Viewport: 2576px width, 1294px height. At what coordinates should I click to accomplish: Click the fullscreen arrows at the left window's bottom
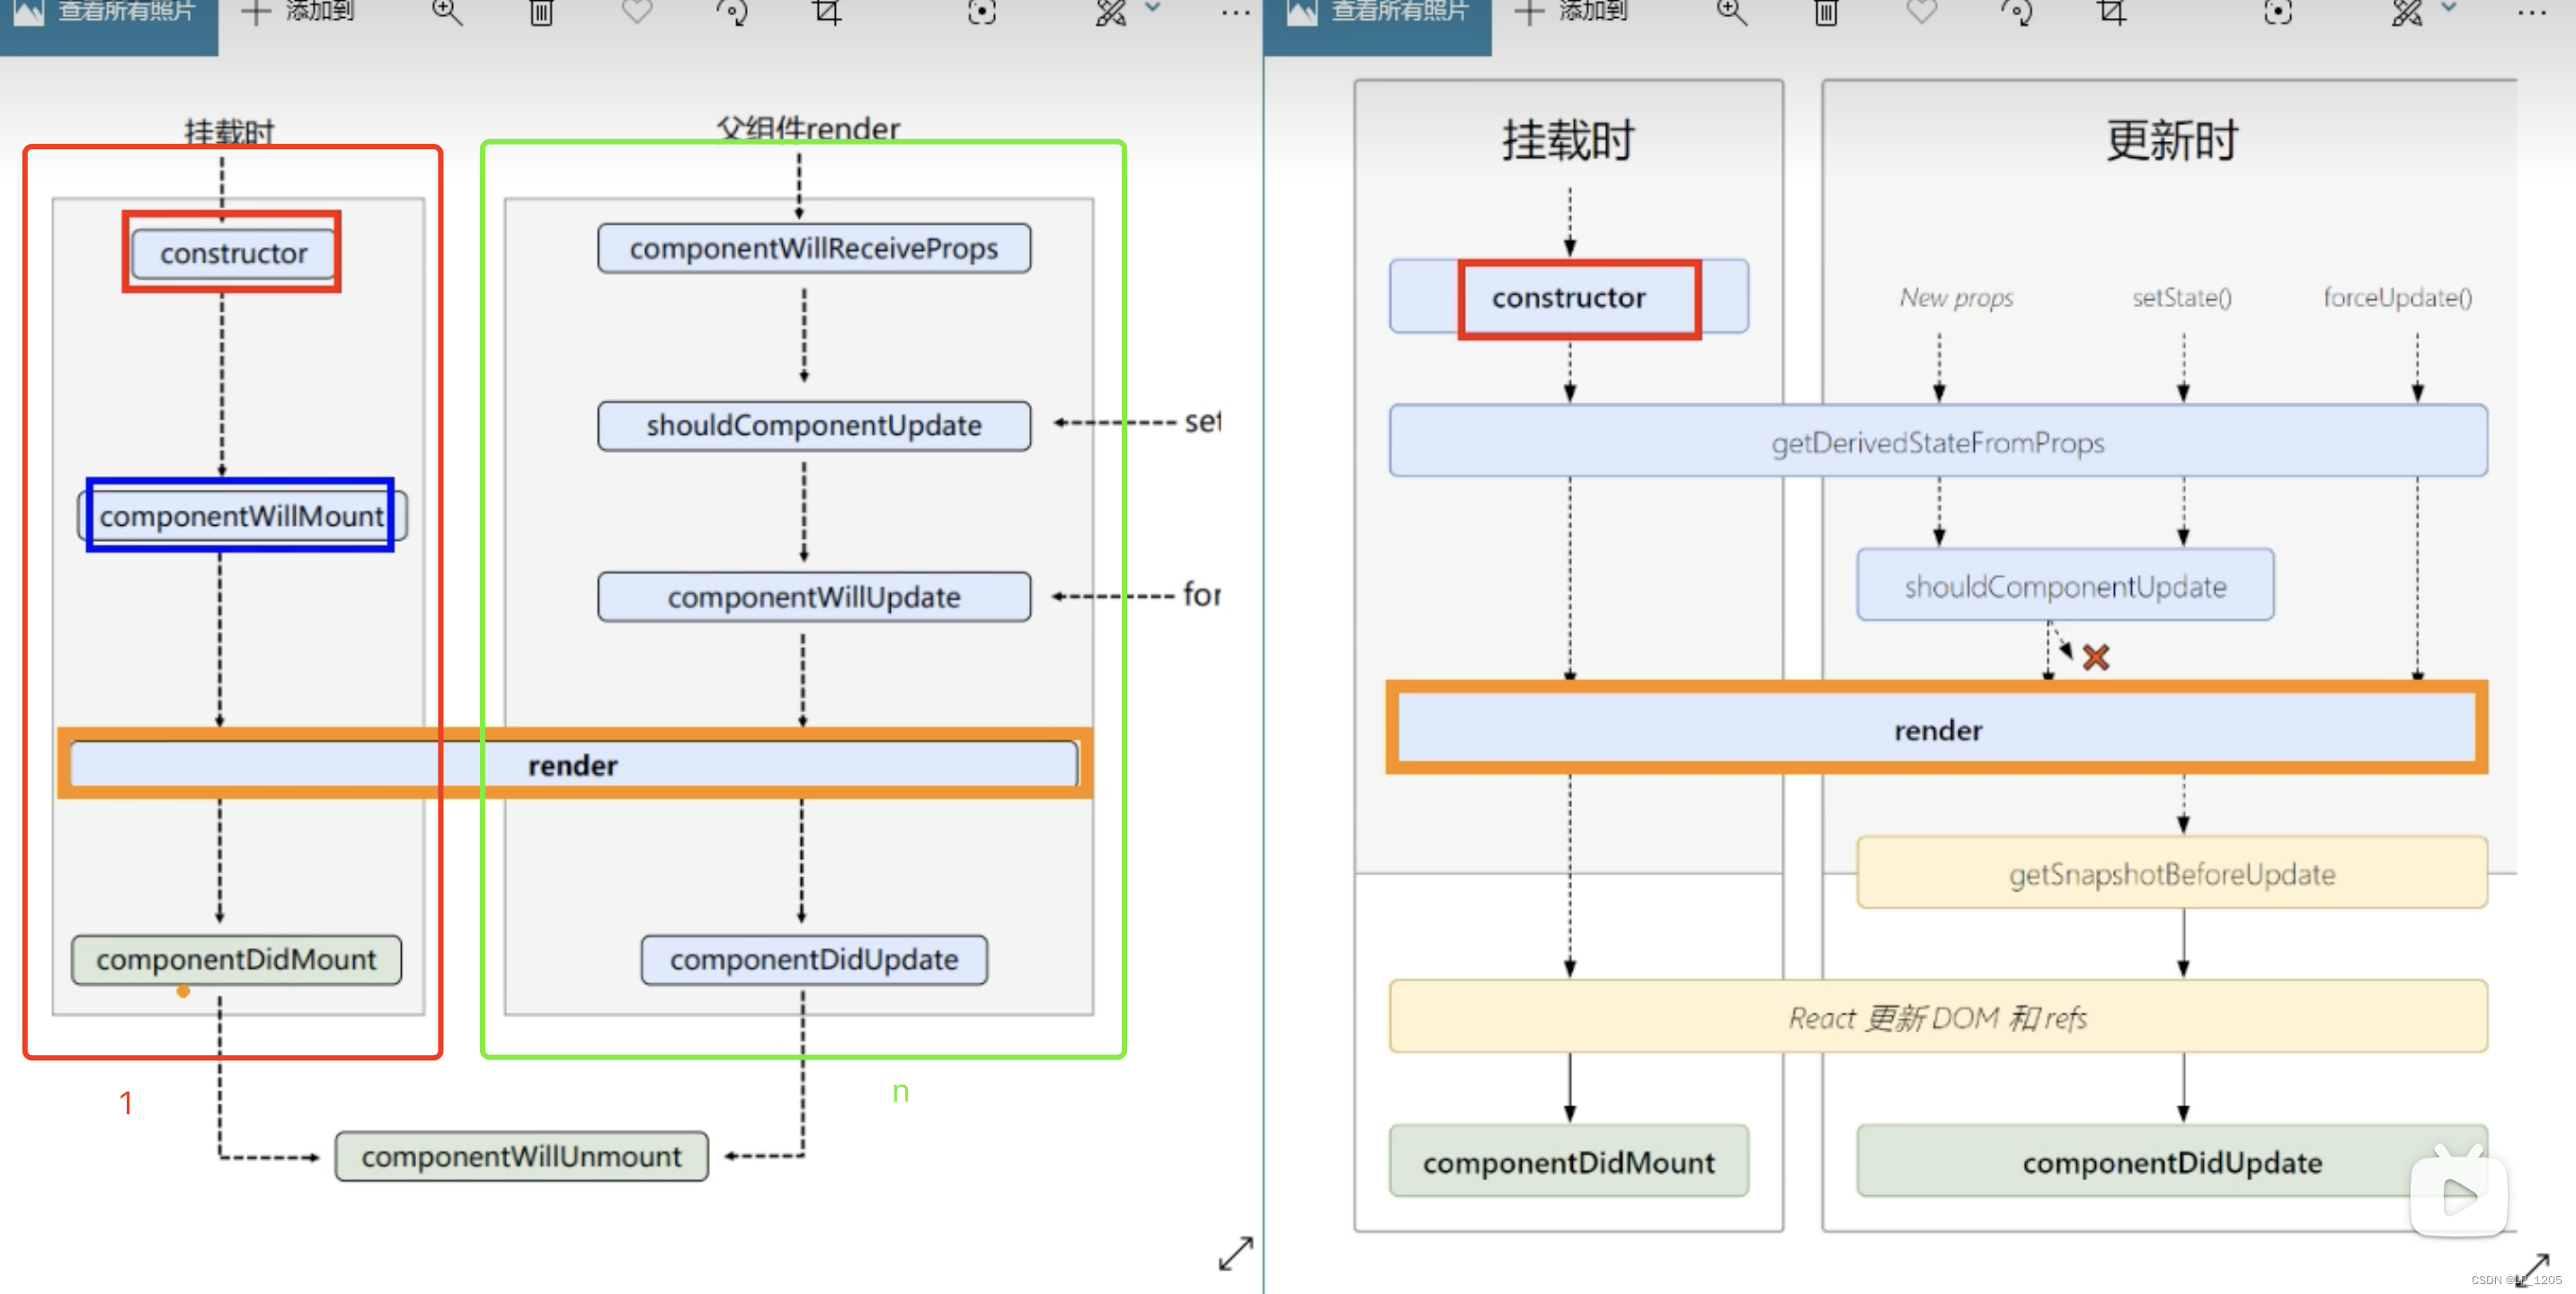pos(1236,1253)
